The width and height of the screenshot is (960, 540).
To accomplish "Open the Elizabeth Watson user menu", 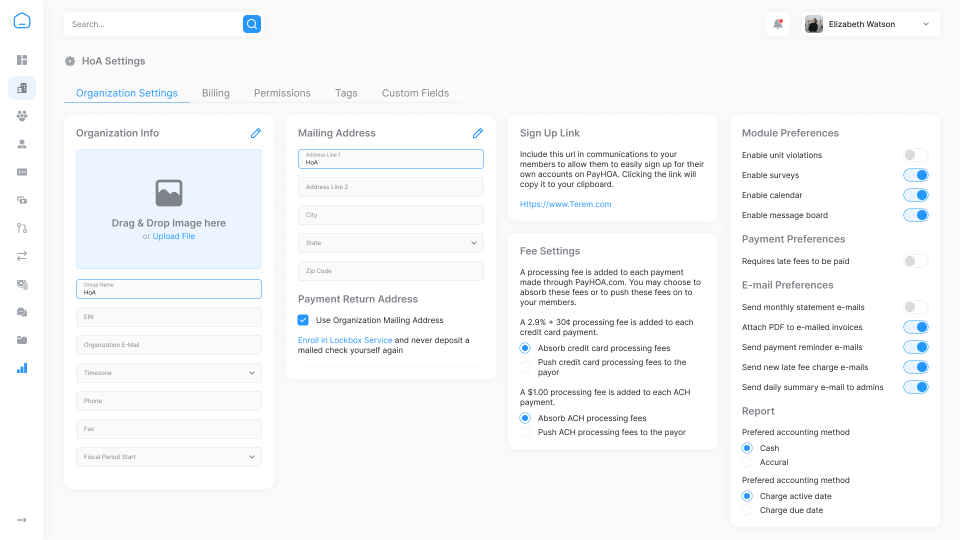I will pos(868,24).
